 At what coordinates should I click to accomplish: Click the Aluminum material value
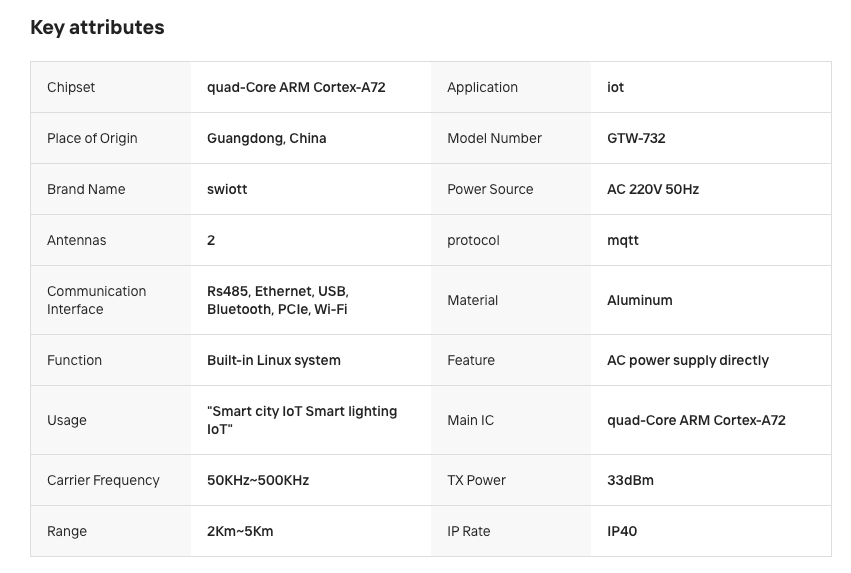(x=640, y=300)
